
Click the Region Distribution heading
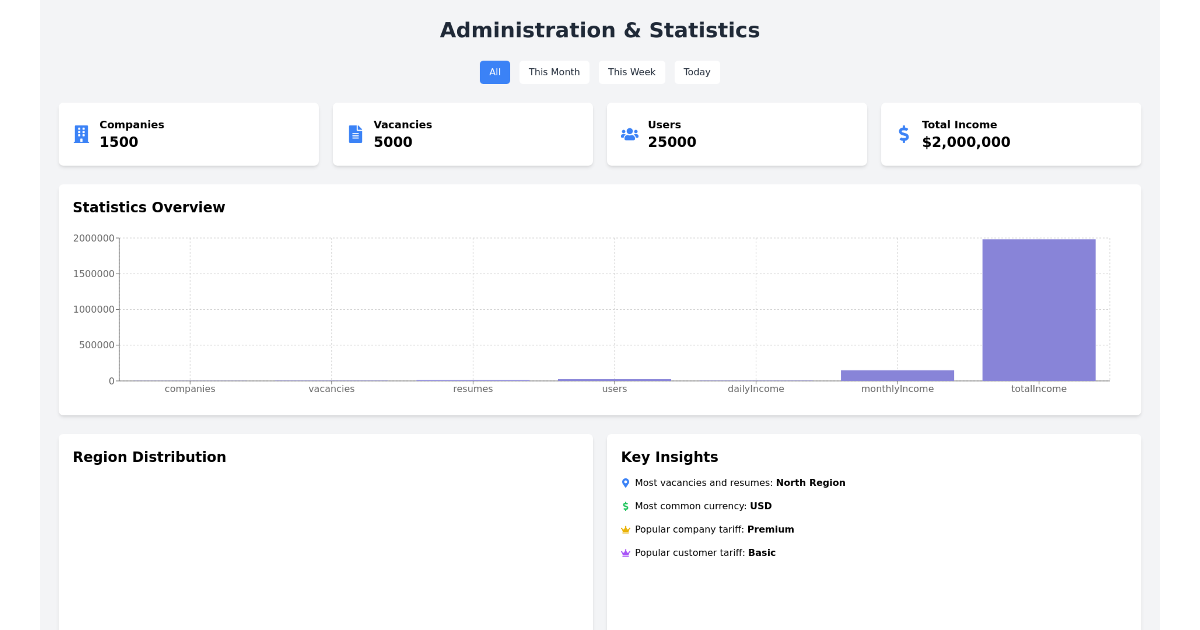pyautogui.click(x=149, y=457)
